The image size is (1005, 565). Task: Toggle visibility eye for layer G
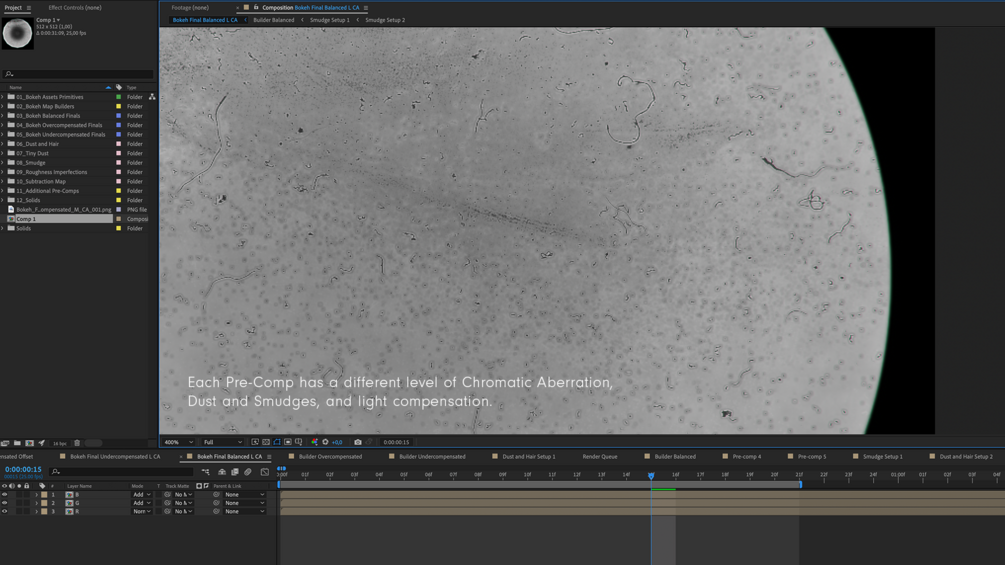click(4, 503)
